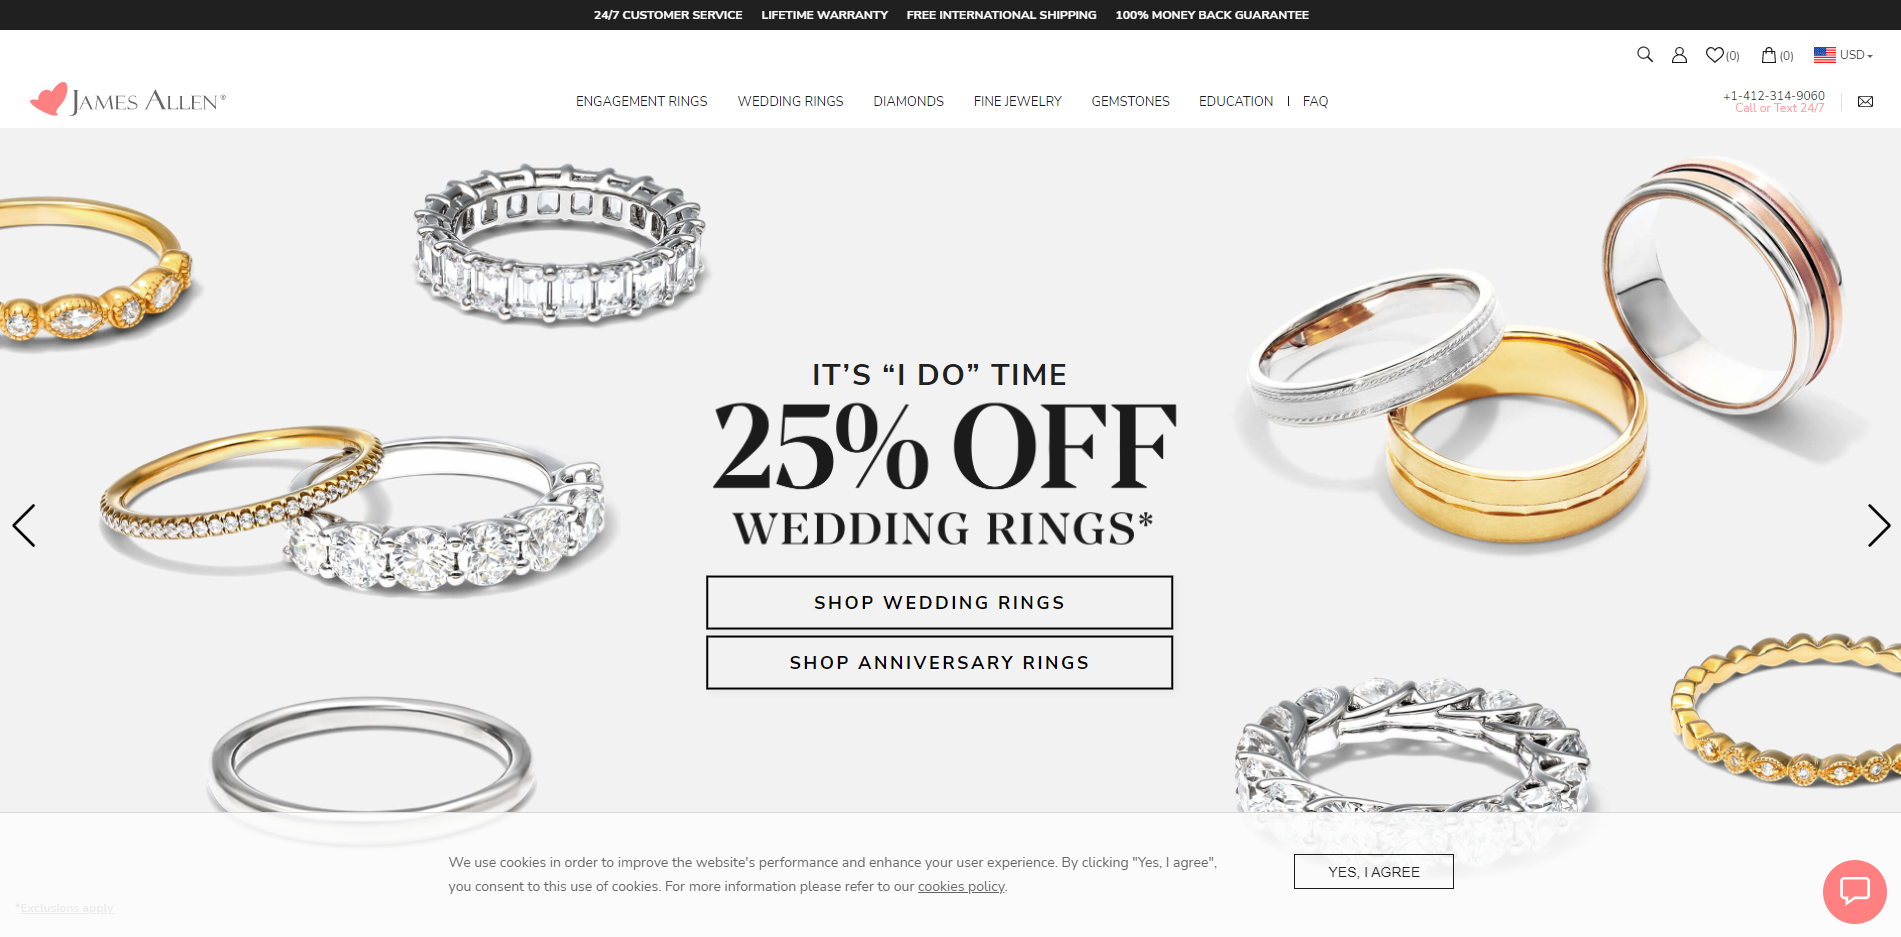Screen dimensions: 1901x937
Task: Click the email envelope icon
Action: coord(1865,101)
